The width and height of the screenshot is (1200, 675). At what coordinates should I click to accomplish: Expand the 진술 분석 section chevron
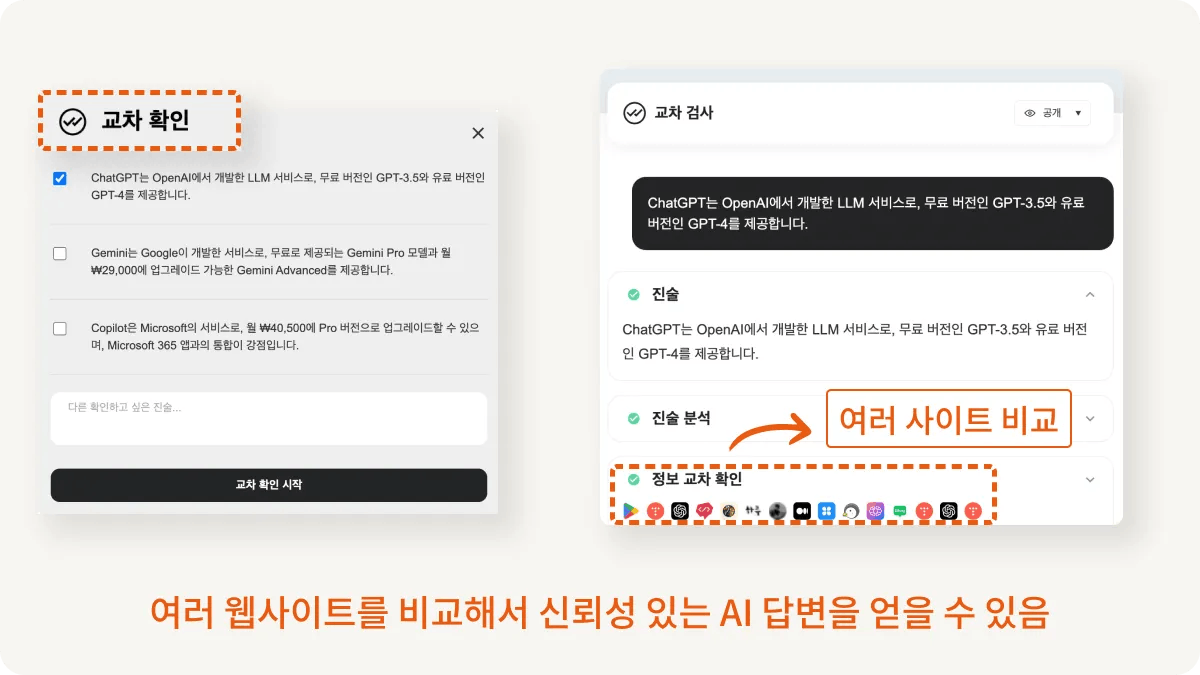pyautogui.click(x=1090, y=418)
